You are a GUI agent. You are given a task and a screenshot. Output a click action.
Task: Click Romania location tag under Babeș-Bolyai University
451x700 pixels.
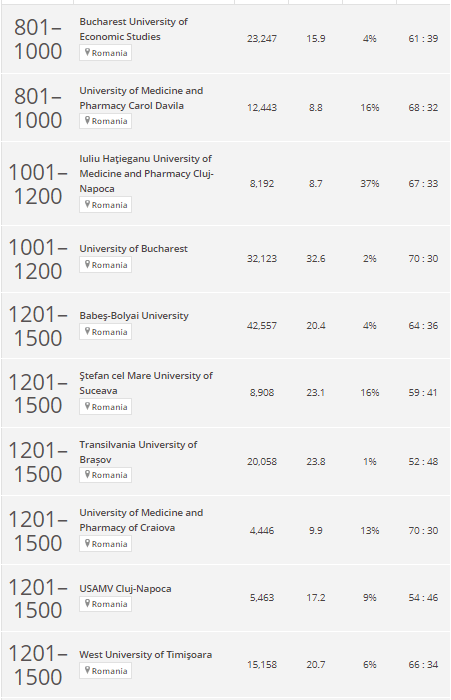pos(105,332)
